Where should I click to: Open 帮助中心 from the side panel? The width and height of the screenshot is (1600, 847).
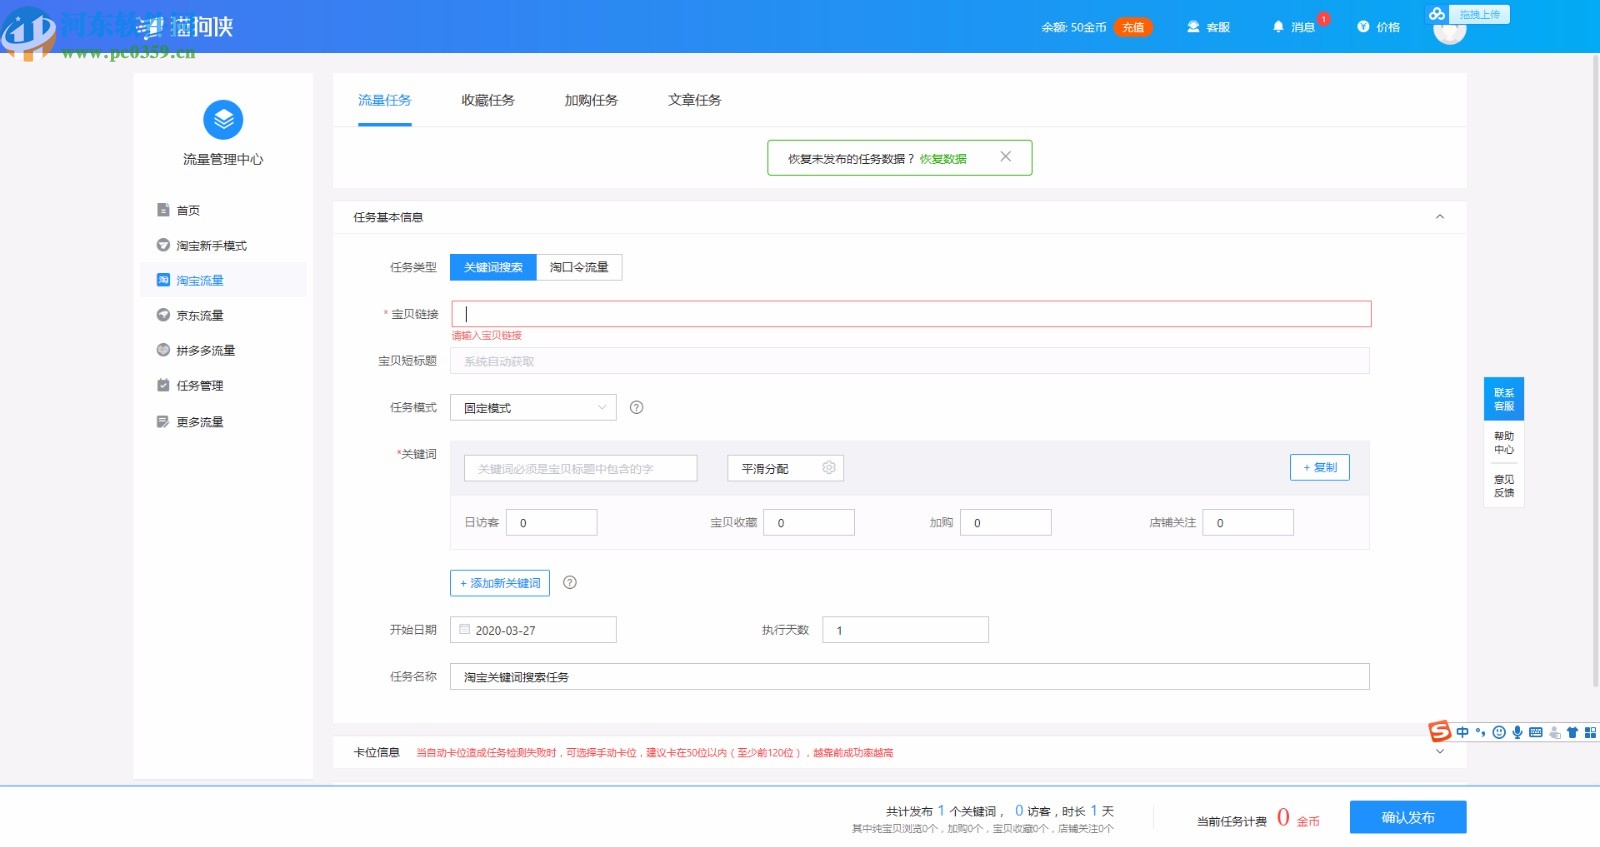(x=1504, y=443)
